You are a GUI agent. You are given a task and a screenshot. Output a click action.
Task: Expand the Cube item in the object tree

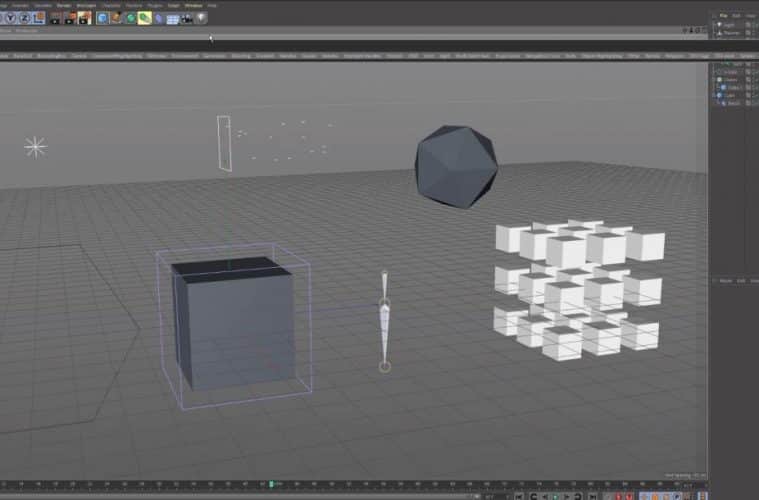[716, 95]
